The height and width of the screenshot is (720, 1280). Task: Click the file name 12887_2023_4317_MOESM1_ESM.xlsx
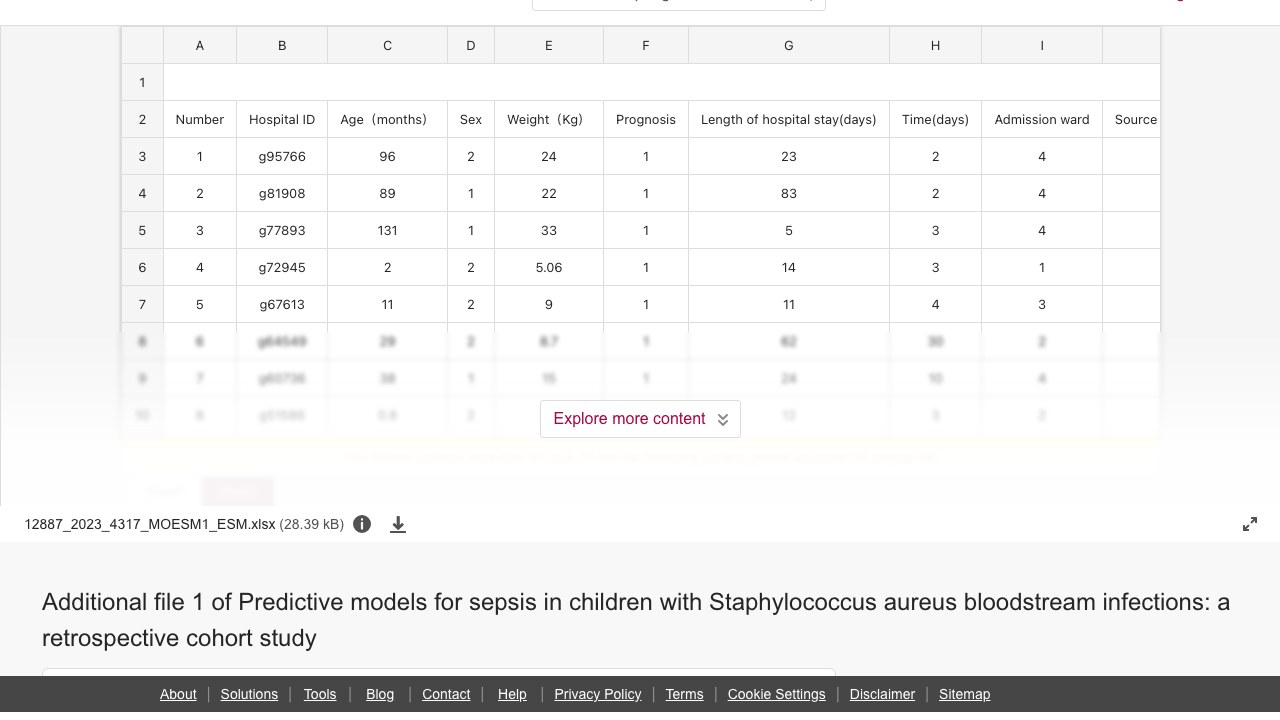(x=150, y=524)
